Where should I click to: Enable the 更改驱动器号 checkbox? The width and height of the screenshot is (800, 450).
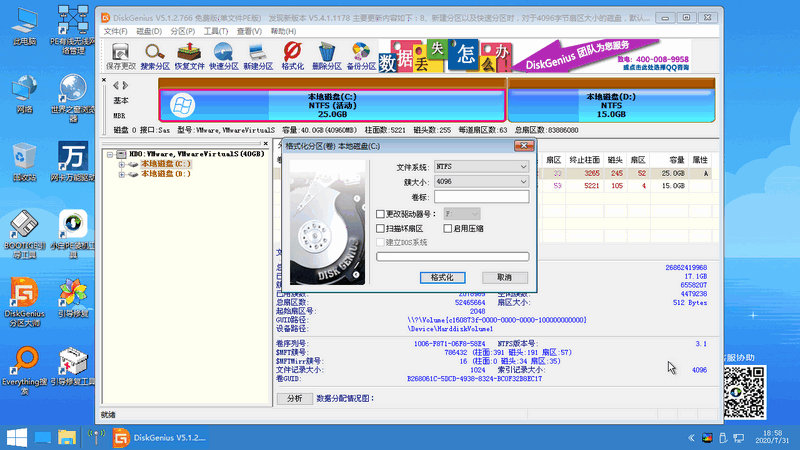point(380,214)
